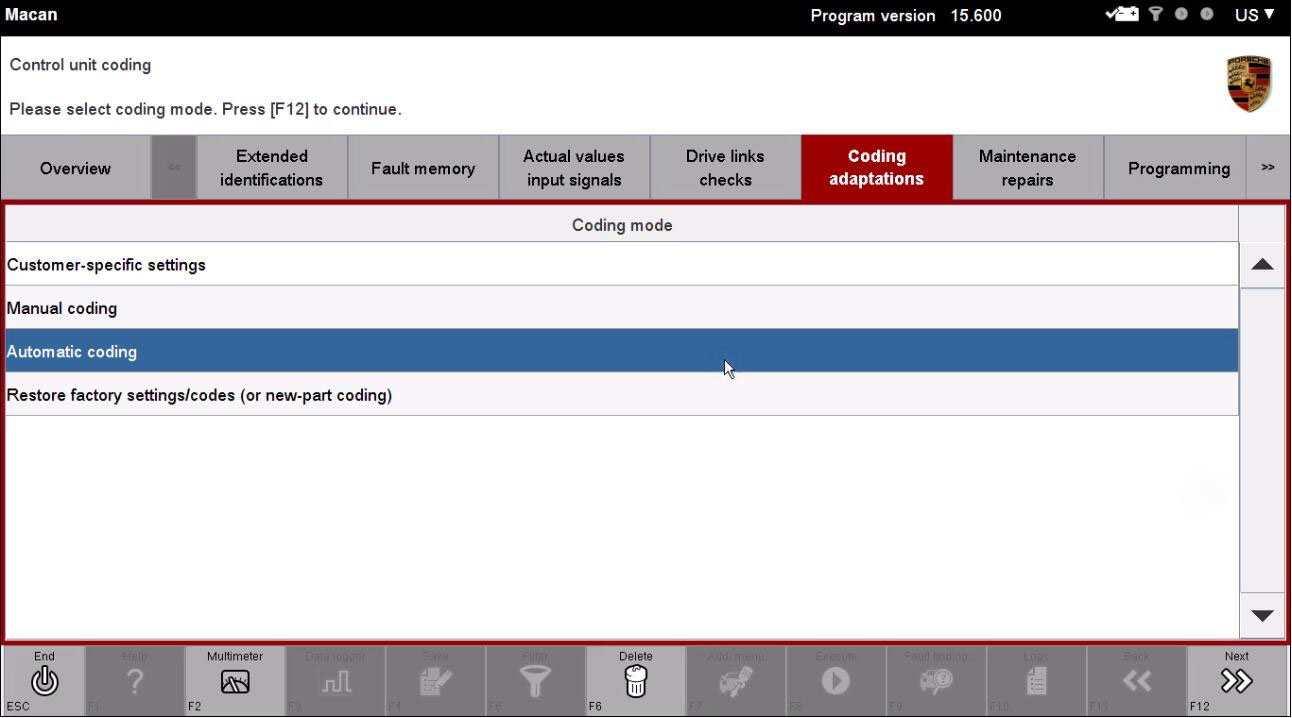Select the Manual coding row
This screenshot has width=1292, height=718.
coord(621,308)
